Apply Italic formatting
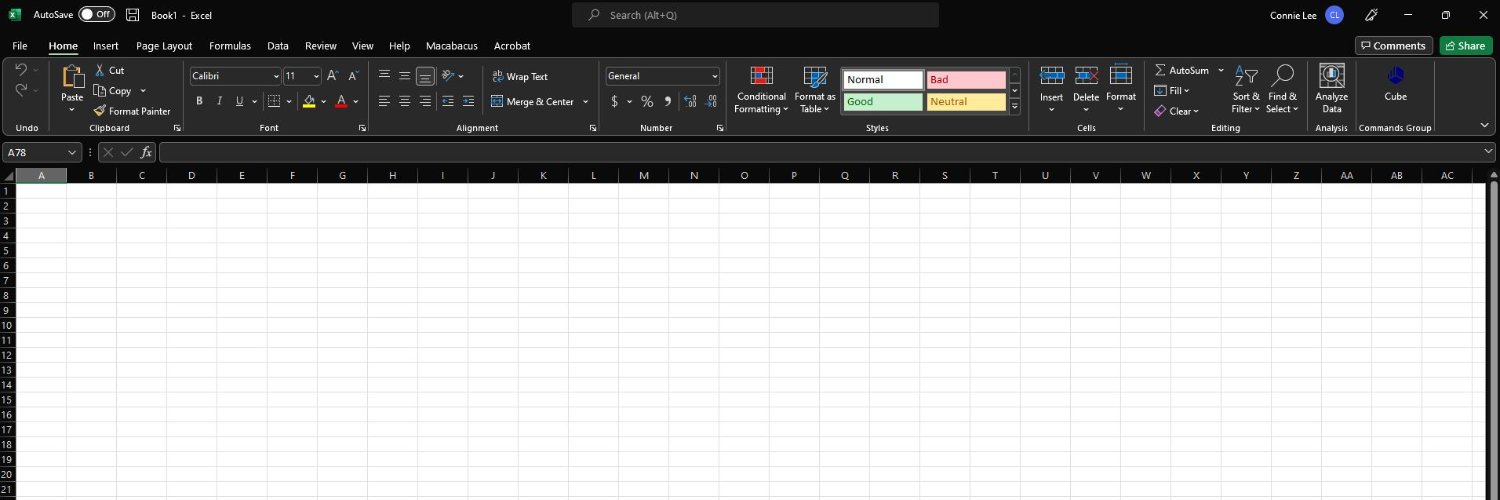The height and width of the screenshot is (500, 1500). tap(219, 101)
